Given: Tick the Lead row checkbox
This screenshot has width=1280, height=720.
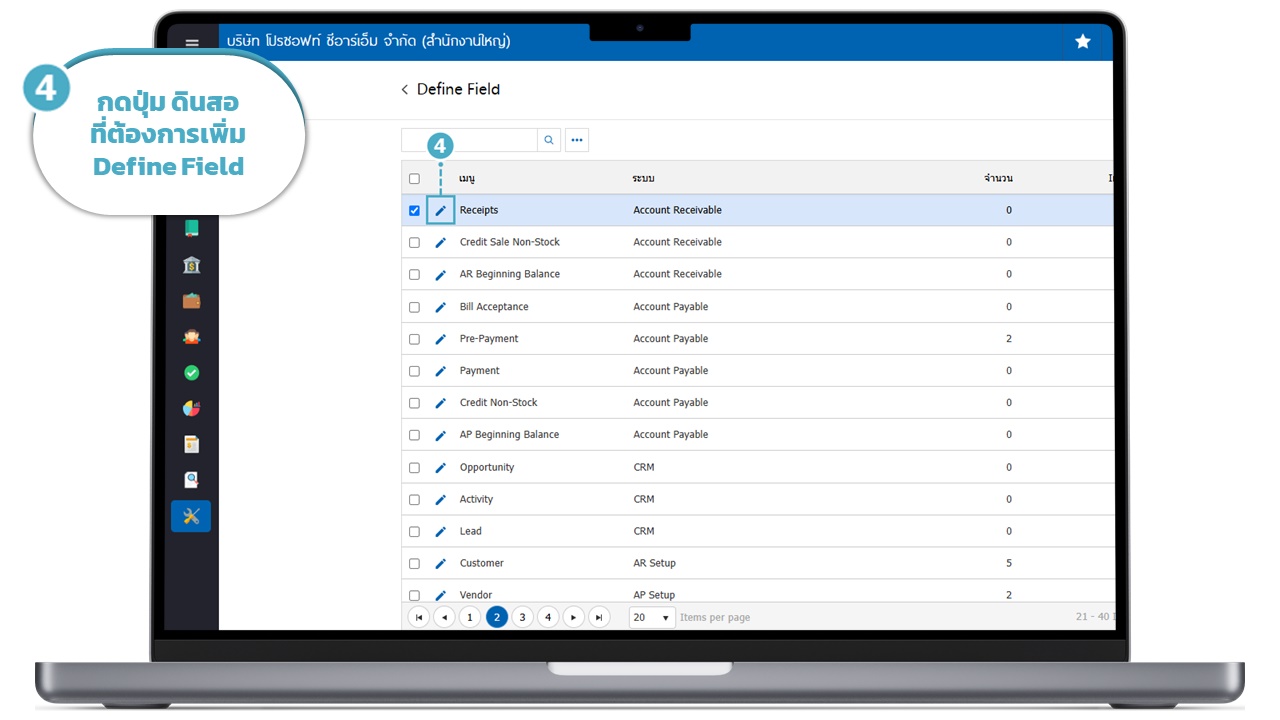Looking at the screenshot, I should (414, 532).
